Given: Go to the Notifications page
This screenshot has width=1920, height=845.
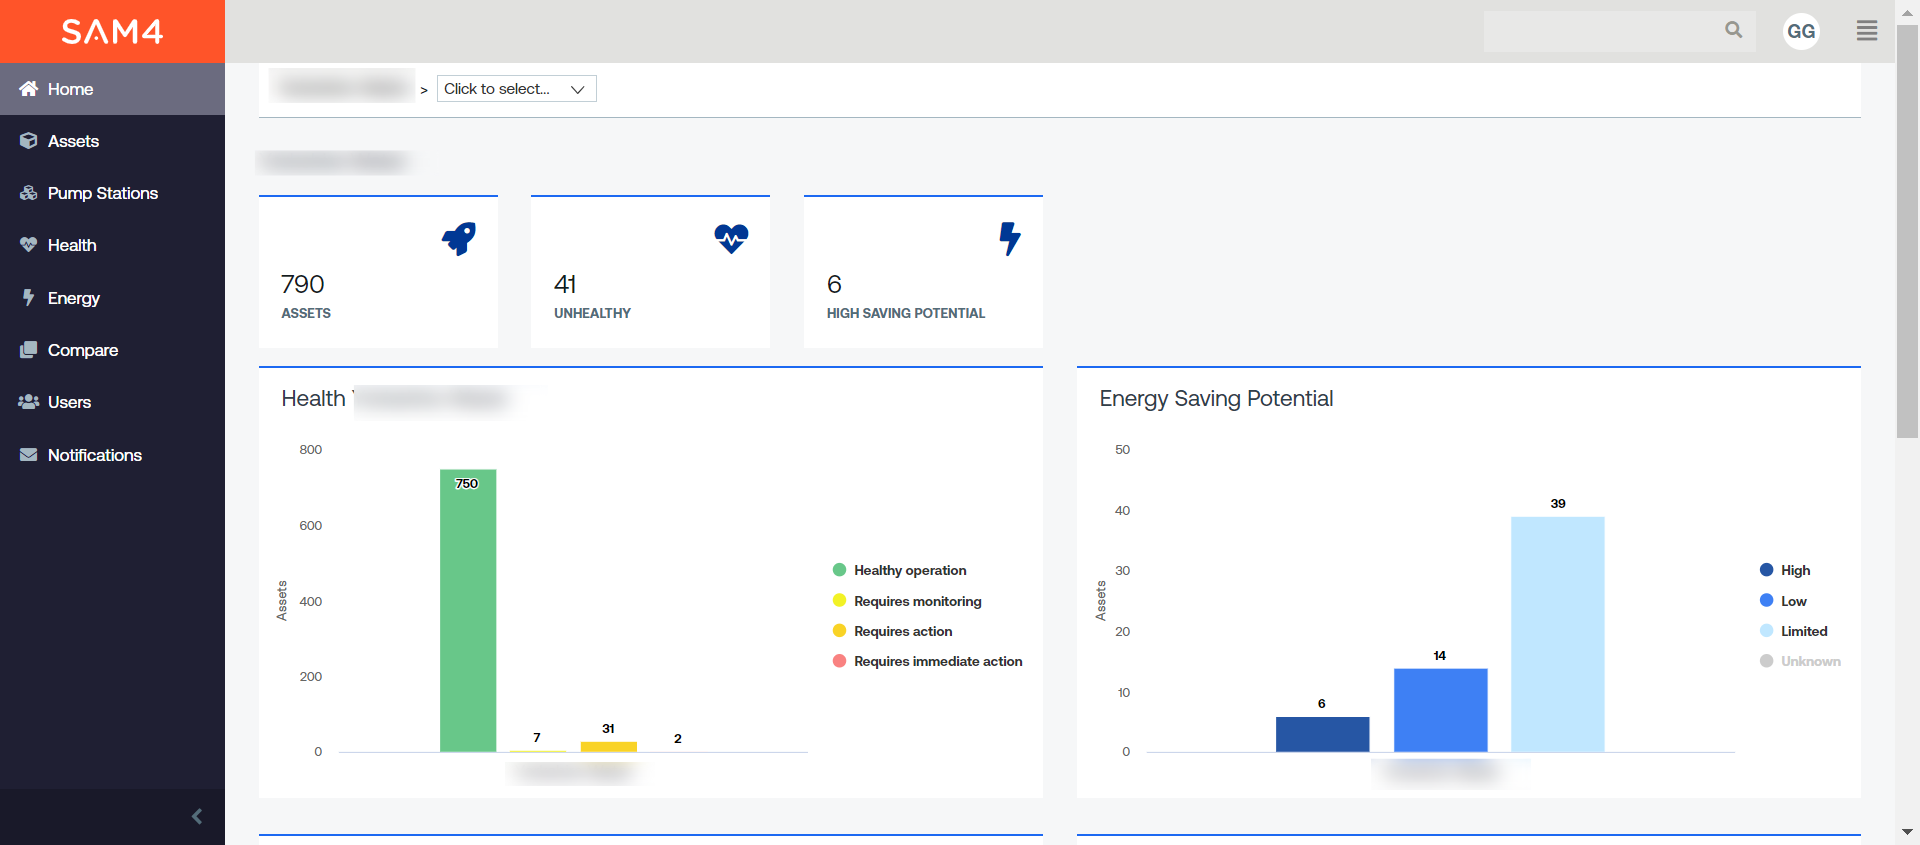Looking at the screenshot, I should 94,455.
